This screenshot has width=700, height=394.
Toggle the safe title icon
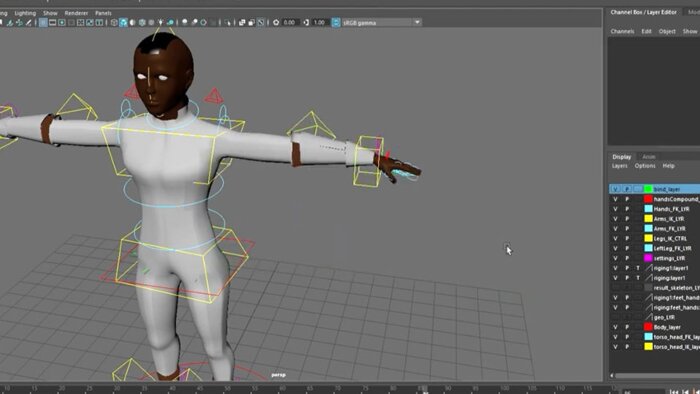coord(99,22)
